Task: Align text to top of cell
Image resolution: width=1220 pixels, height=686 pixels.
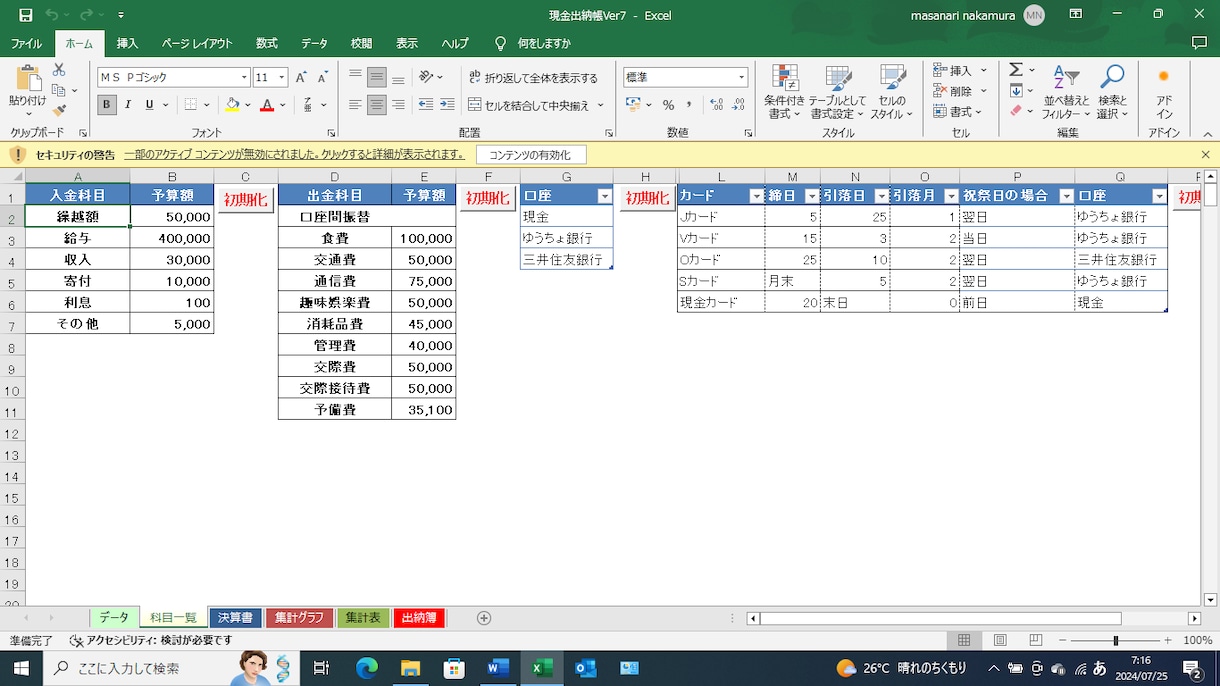Action: 355,77
